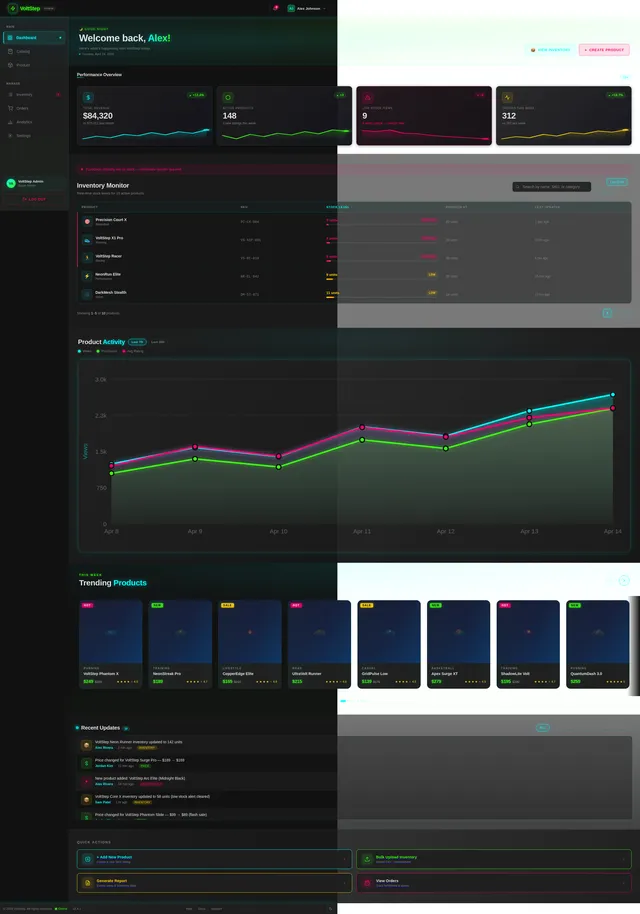Toggle the Views series in chart legend
Screen dimensions: 640x914
click(x=85, y=351)
